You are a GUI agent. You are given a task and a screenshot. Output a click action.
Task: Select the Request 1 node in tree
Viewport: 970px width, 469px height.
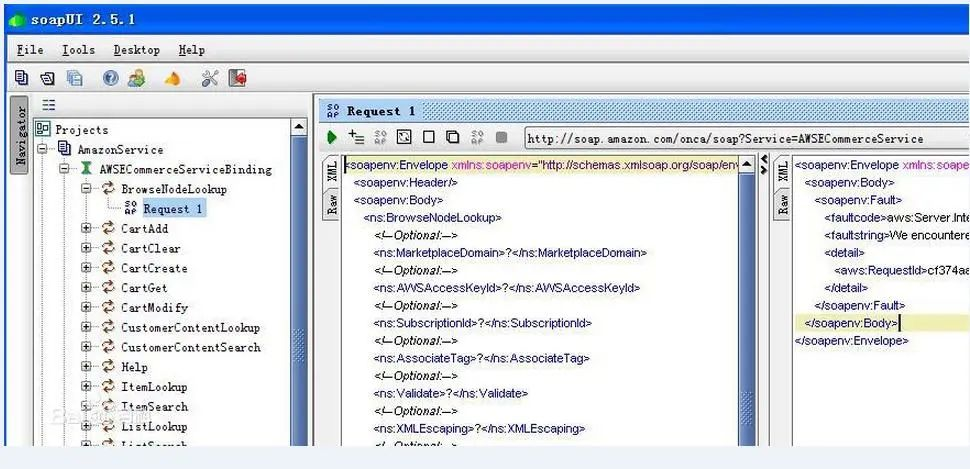(x=173, y=209)
